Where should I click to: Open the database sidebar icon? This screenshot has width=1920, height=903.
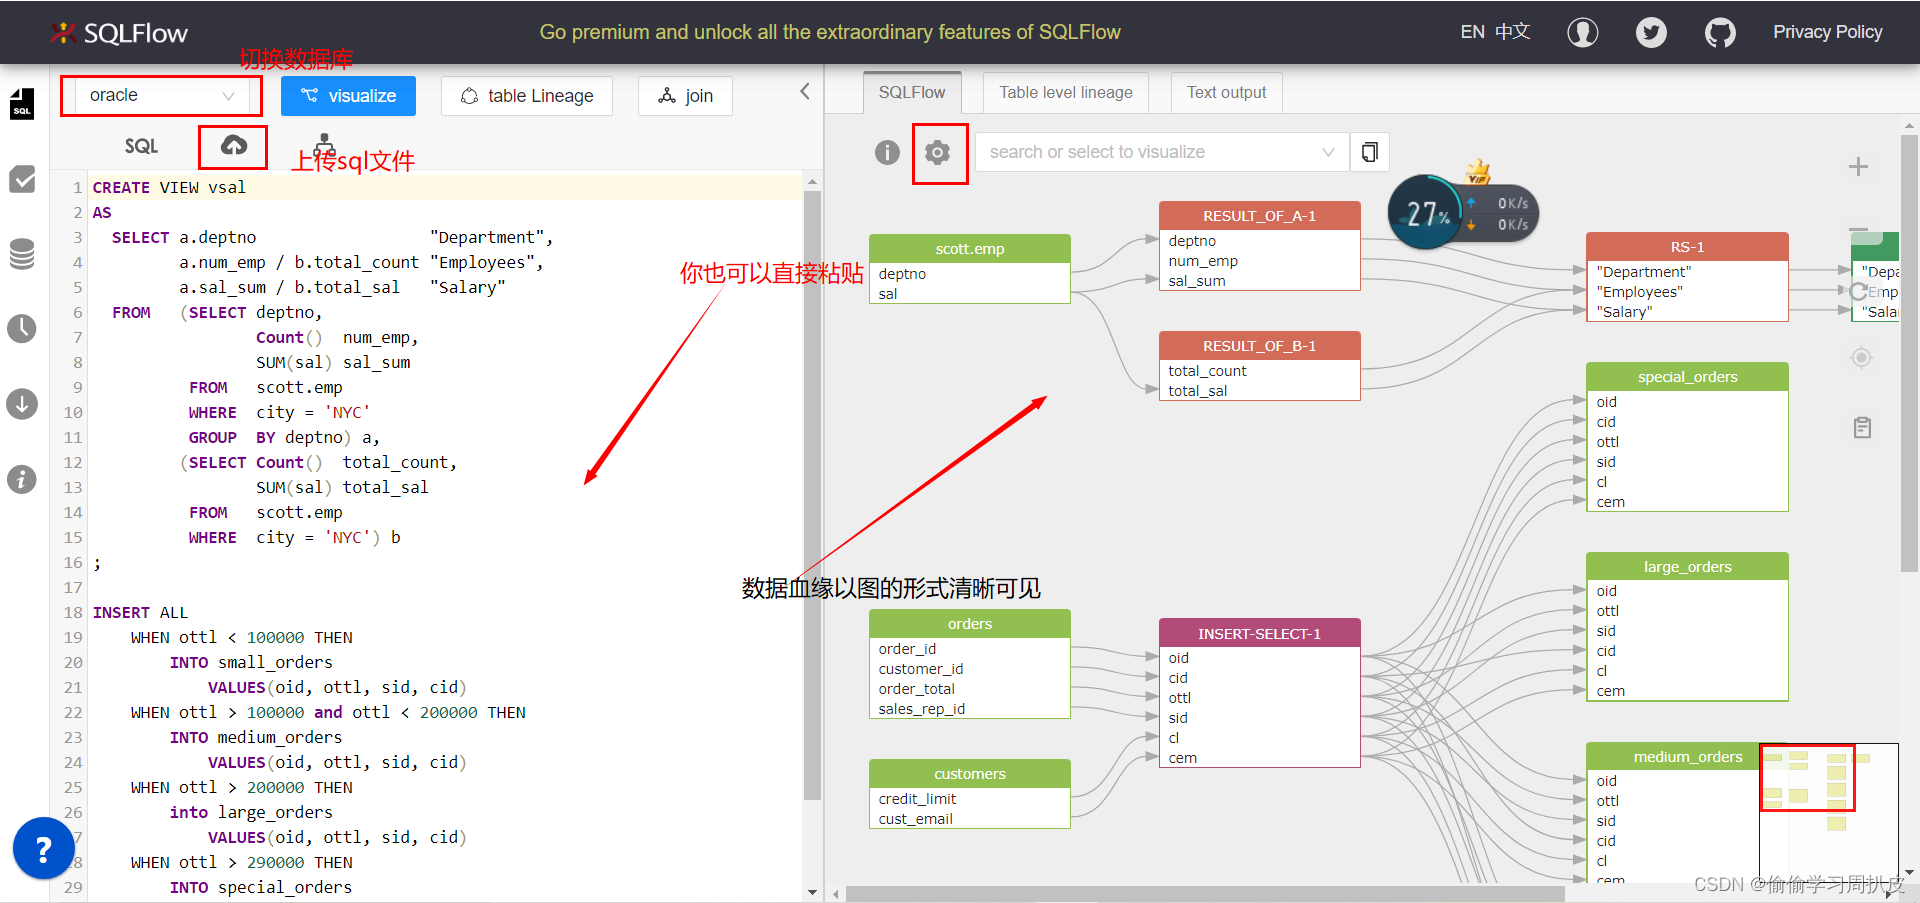pos(22,254)
